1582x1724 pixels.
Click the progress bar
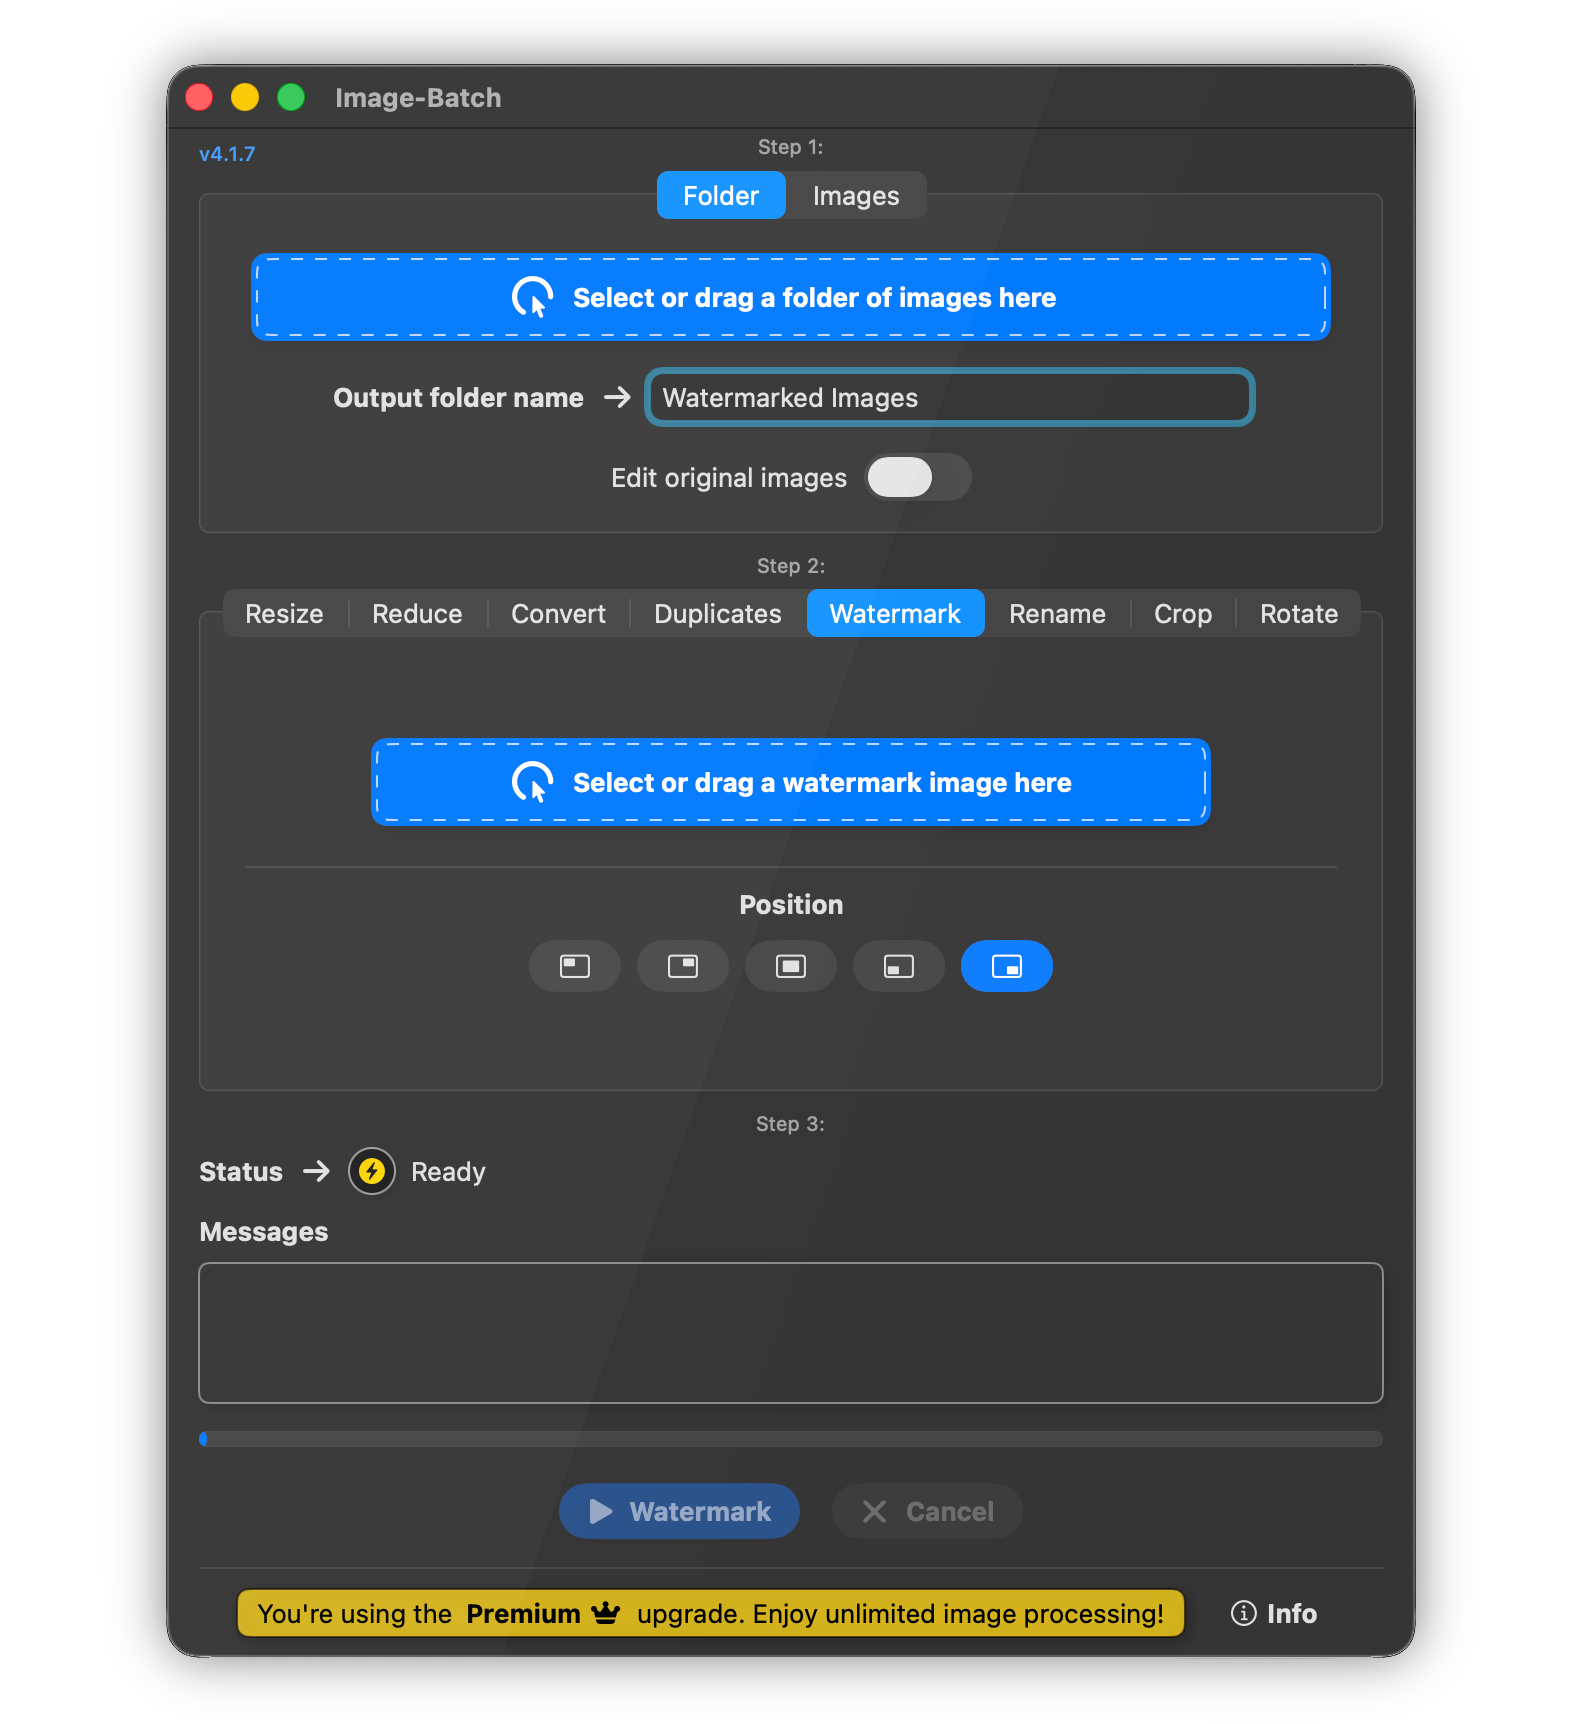tap(791, 1439)
